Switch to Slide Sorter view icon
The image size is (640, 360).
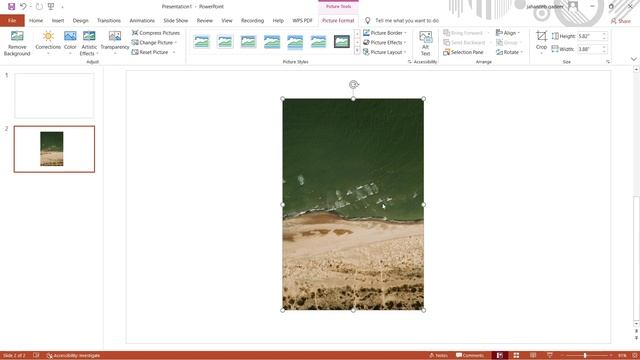[x=516, y=356]
